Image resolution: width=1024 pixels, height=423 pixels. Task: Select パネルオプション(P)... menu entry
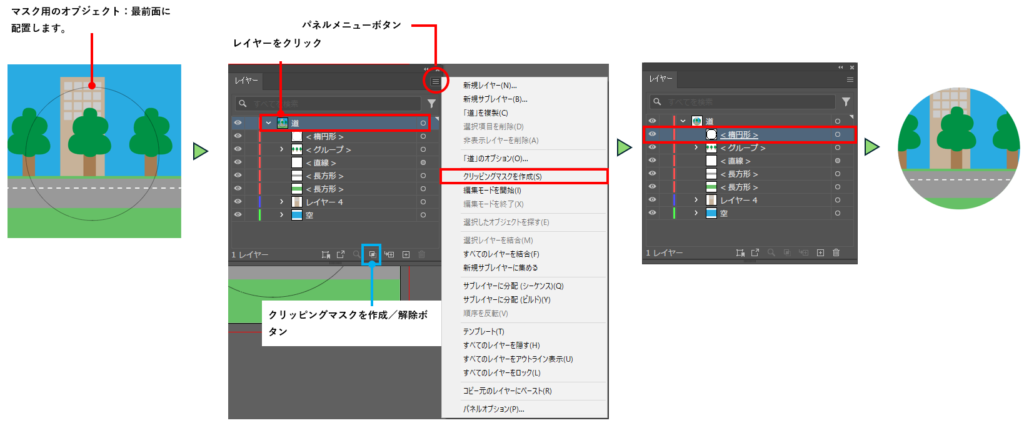pyautogui.click(x=493, y=409)
